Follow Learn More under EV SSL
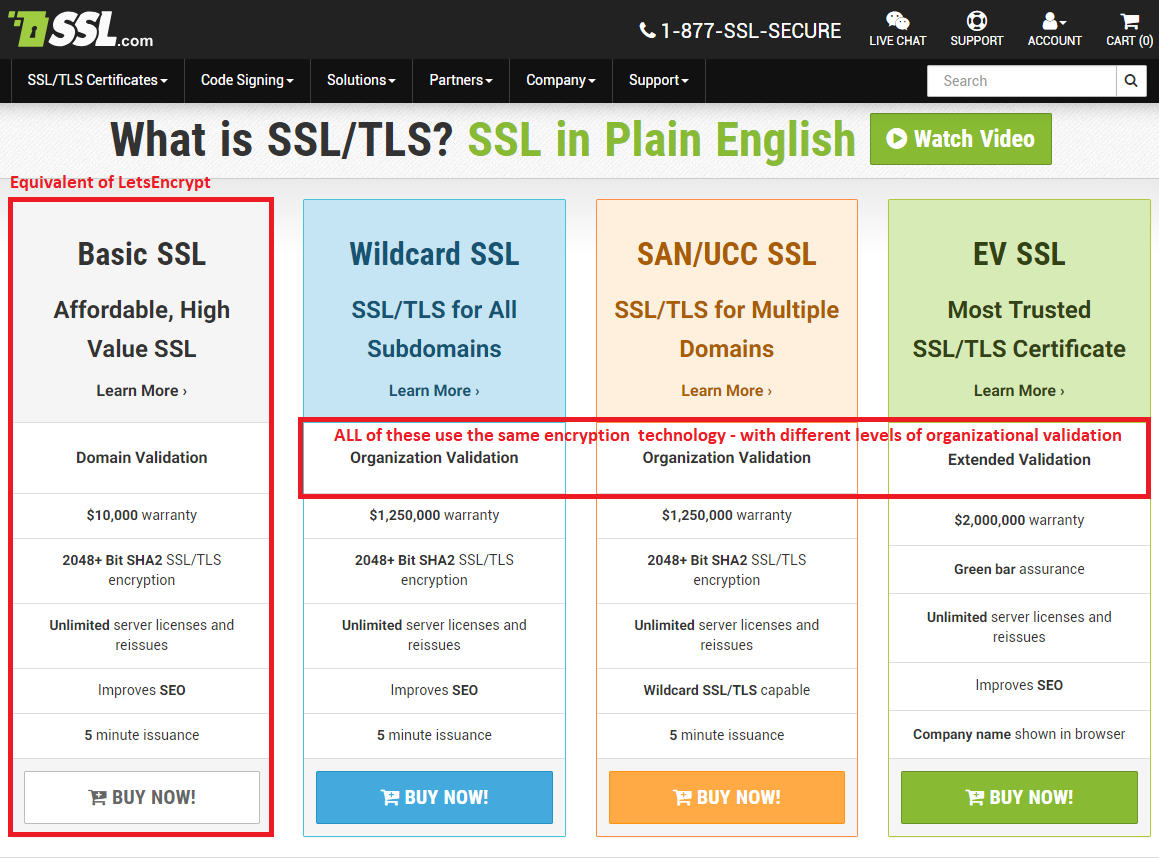The image size is (1159, 868). coord(1019,390)
